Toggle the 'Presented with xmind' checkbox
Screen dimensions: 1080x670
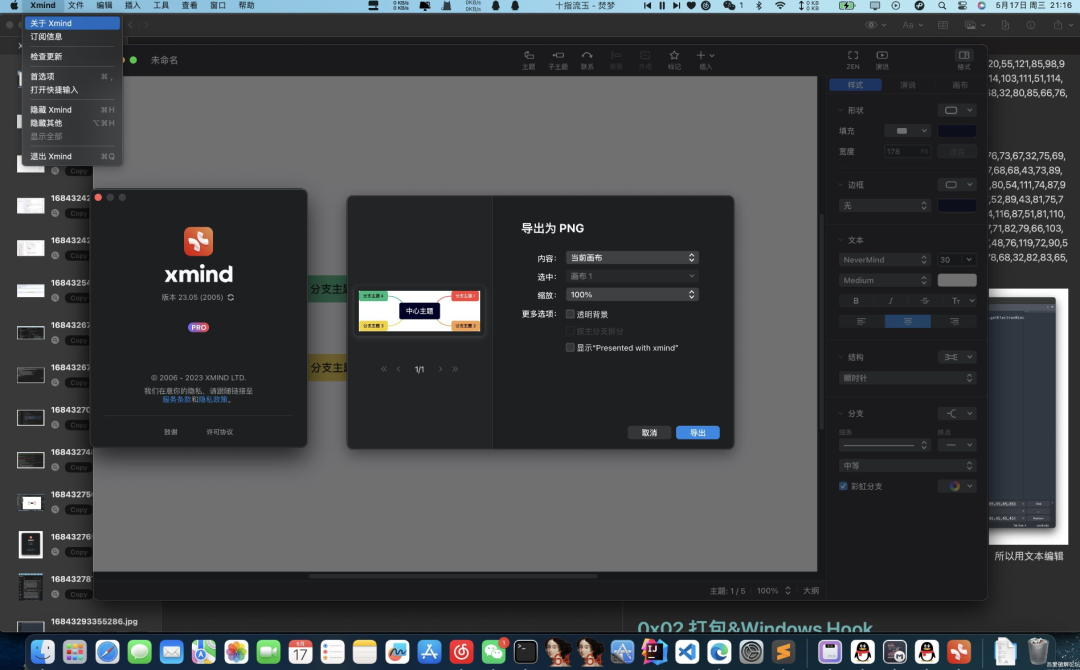coord(570,348)
